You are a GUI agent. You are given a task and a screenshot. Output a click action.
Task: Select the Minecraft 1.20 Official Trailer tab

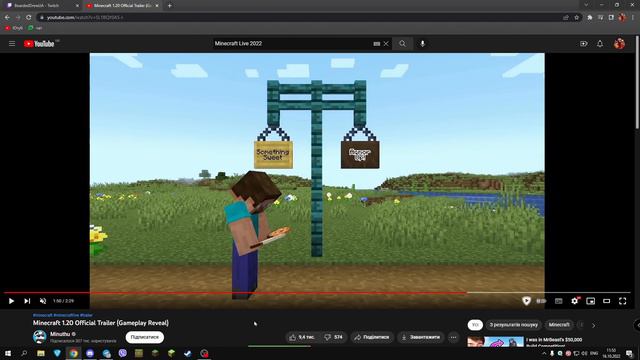coord(122,6)
